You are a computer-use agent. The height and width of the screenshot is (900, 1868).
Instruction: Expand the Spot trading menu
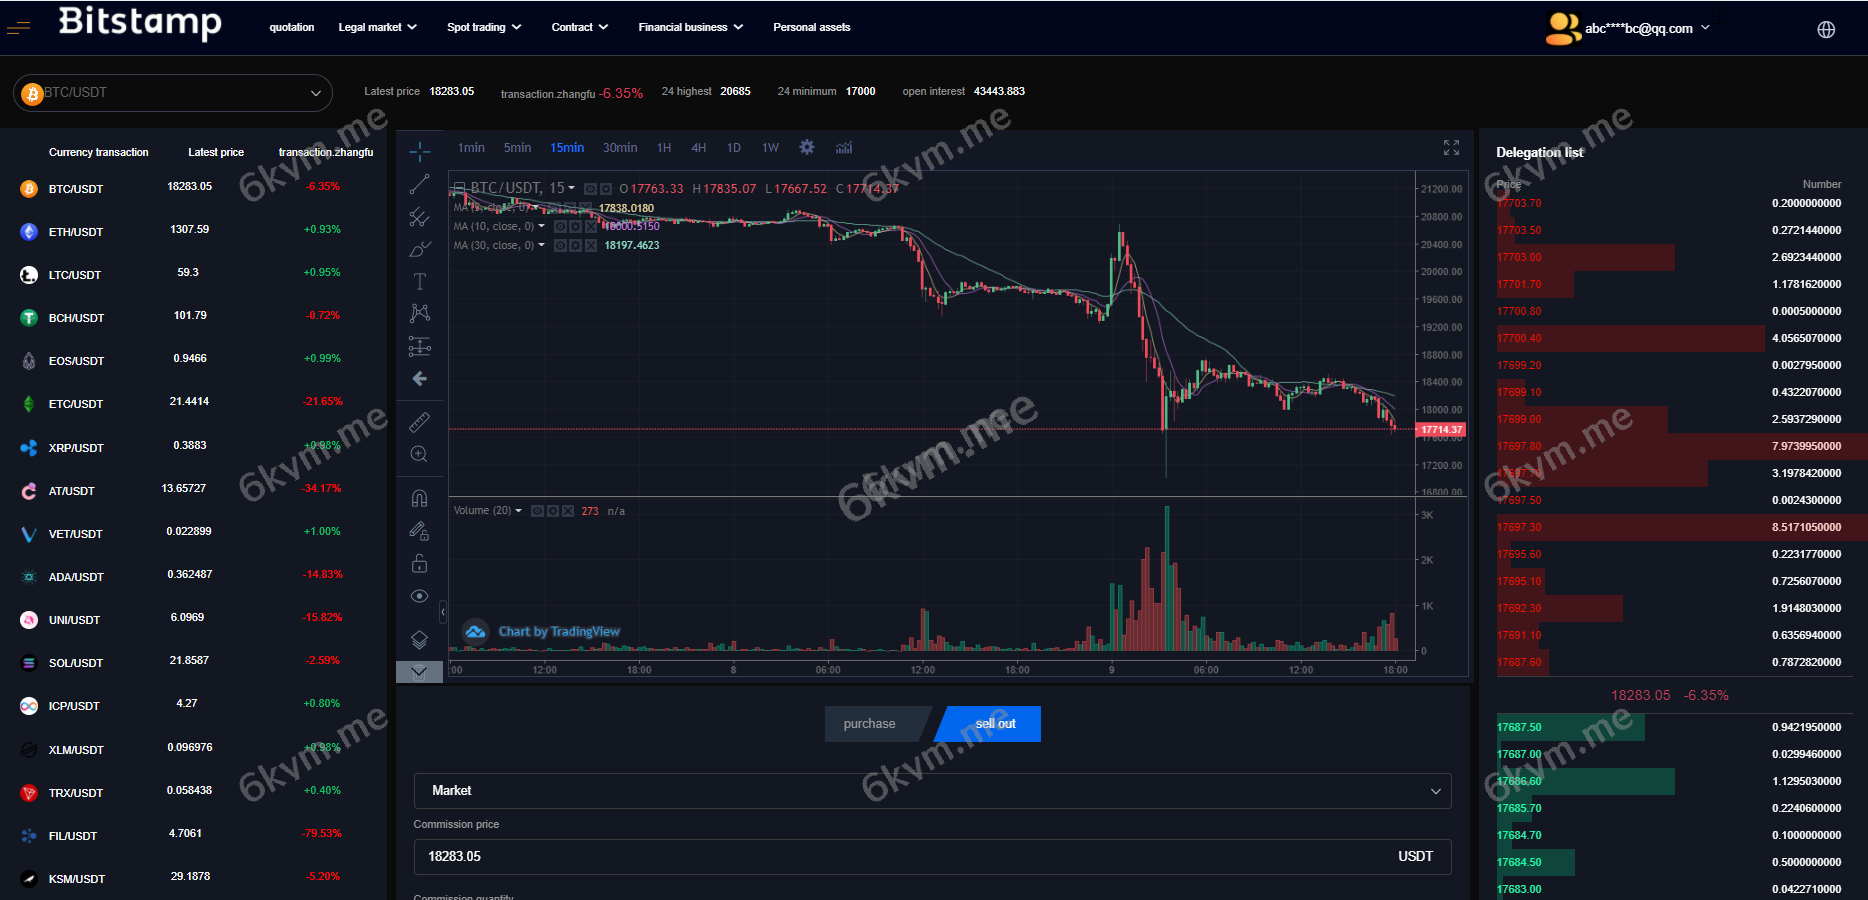[484, 28]
